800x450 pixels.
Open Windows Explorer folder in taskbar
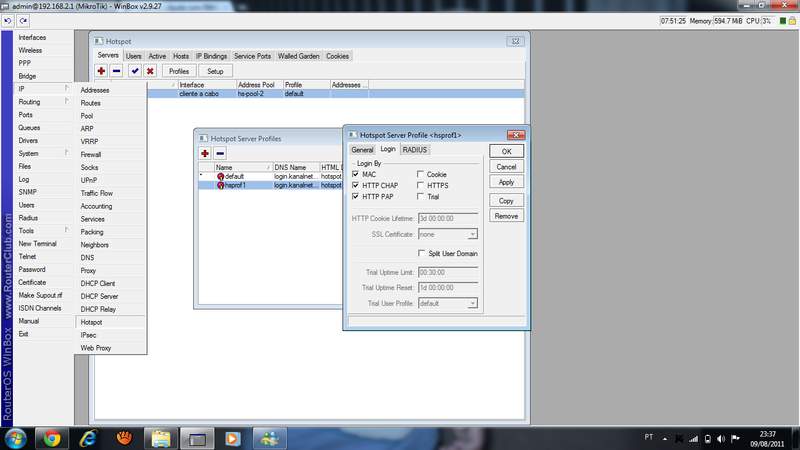pos(161,438)
